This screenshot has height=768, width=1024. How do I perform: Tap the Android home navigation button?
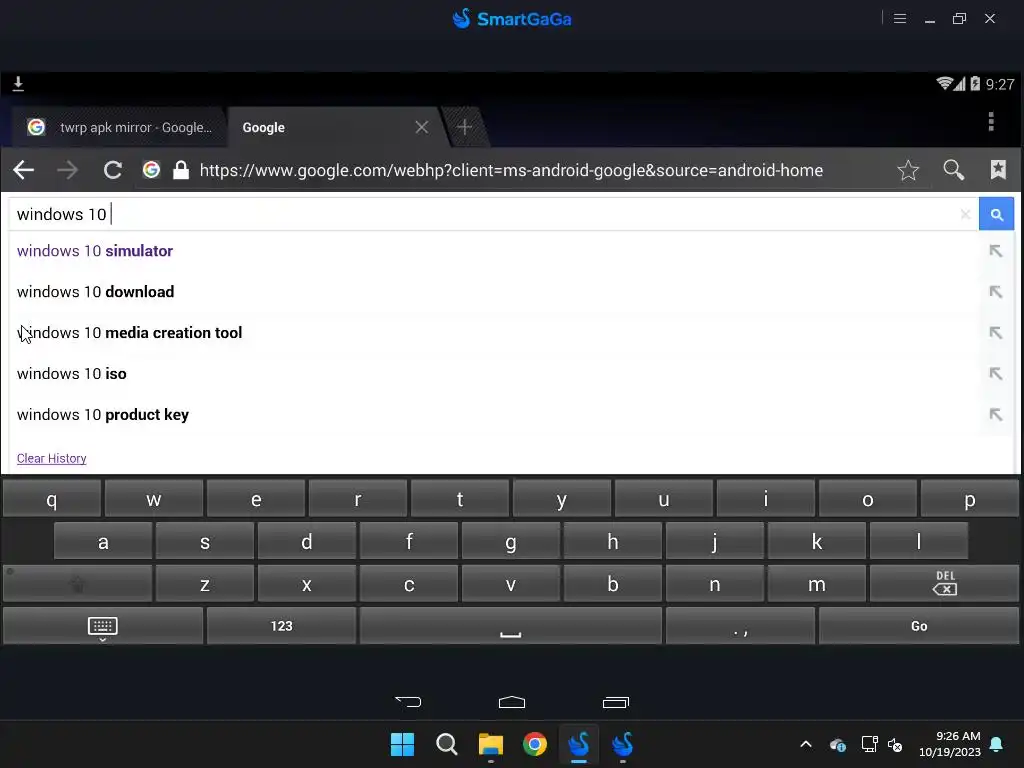[511, 702]
